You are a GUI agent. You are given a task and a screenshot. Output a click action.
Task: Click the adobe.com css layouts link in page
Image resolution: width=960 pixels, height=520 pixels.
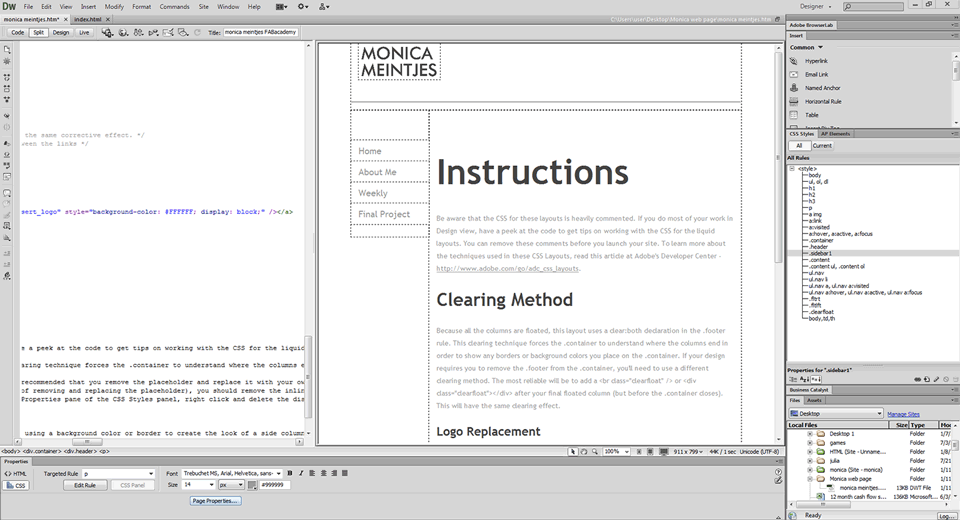pos(507,268)
